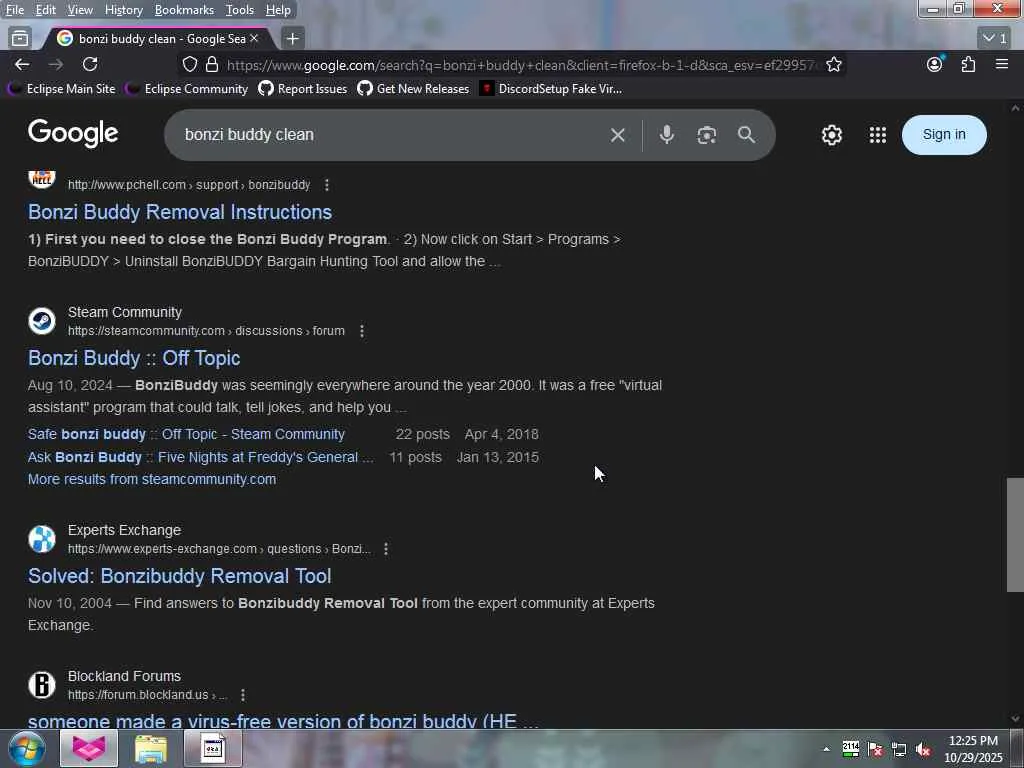The height and width of the screenshot is (768, 1024).
Task: Open the third taskbar application icon
Action: click(x=213, y=749)
